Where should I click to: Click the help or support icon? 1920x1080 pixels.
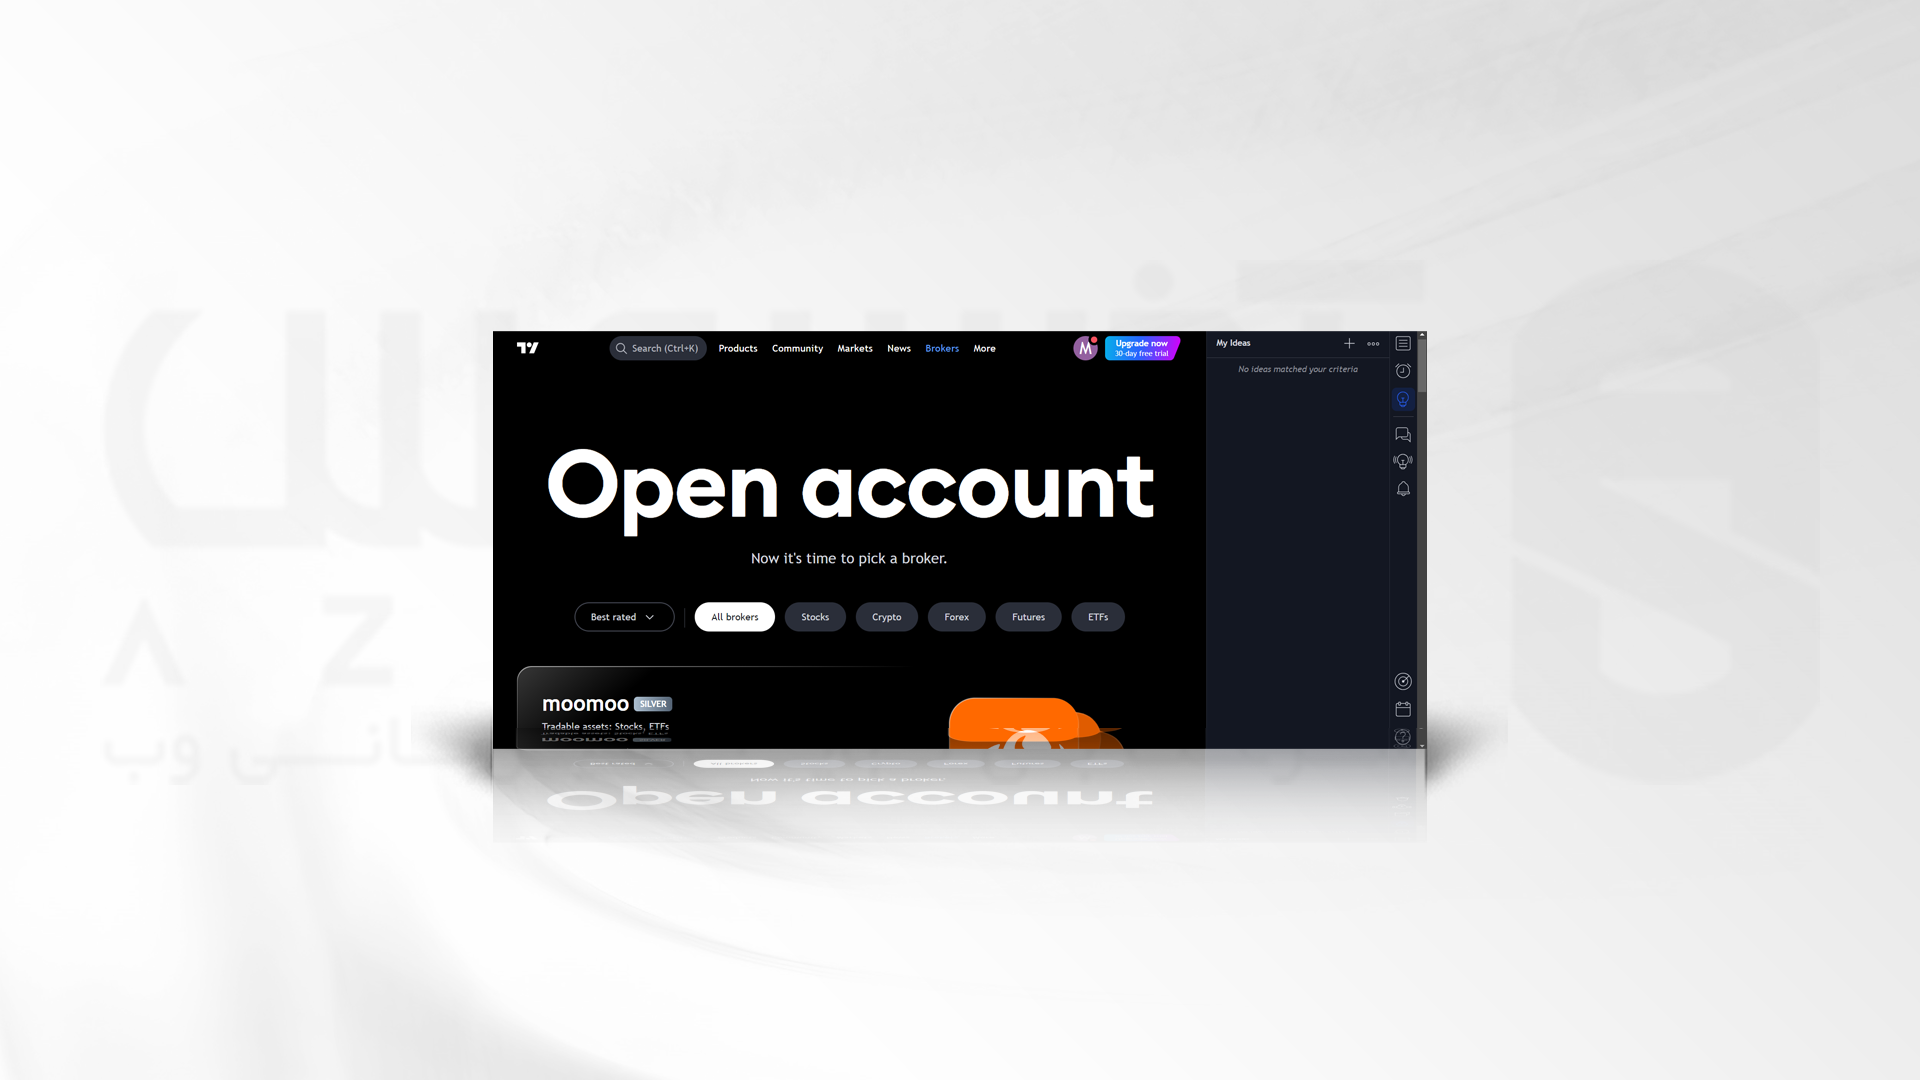(1402, 736)
